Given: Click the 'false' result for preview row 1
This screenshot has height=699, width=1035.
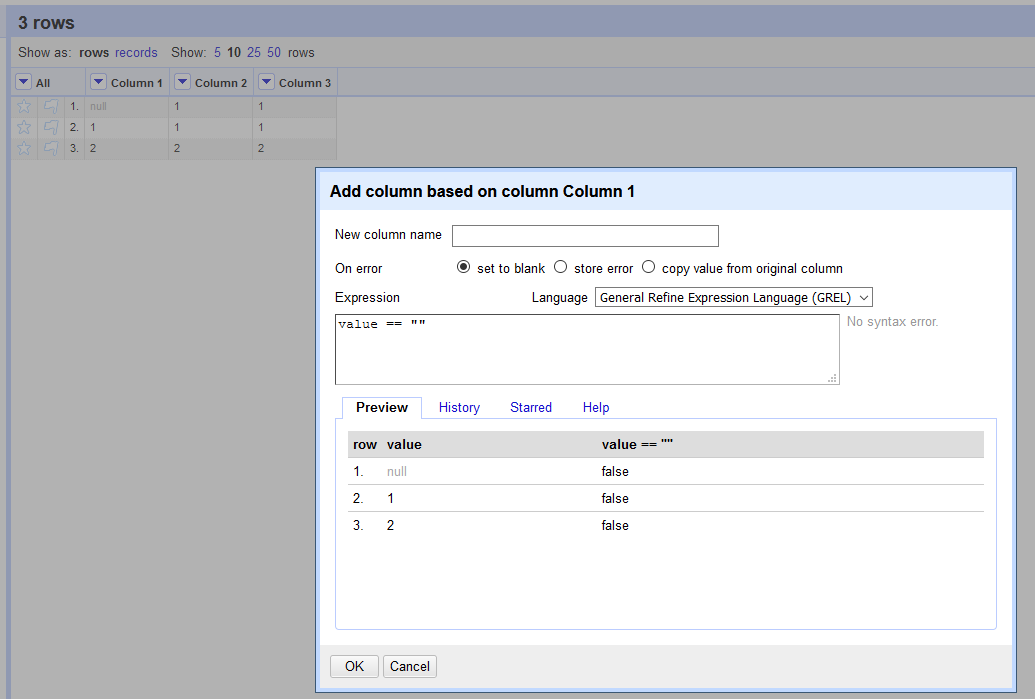Looking at the screenshot, I should coord(615,471).
